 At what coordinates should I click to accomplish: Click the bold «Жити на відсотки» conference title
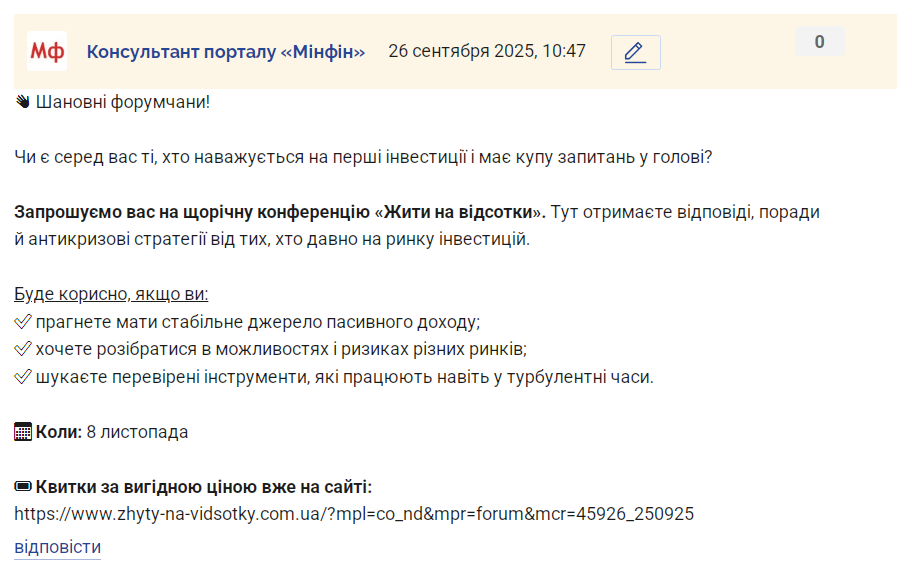pos(457,212)
